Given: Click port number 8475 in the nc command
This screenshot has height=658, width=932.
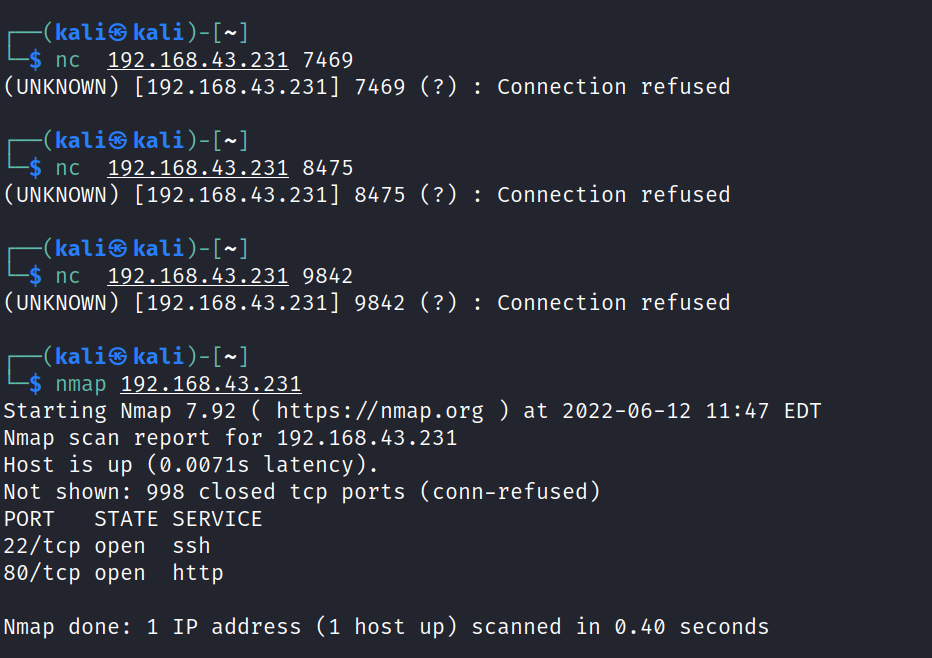Looking at the screenshot, I should point(328,168).
